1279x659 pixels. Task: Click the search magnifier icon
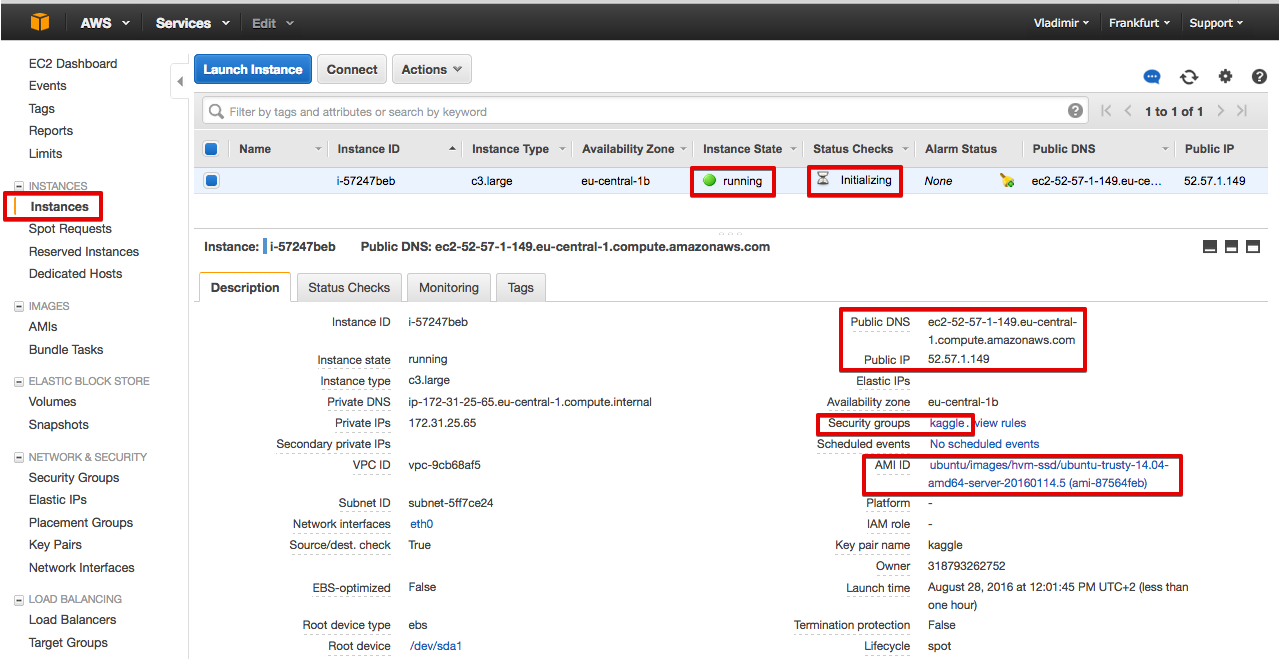(x=216, y=111)
